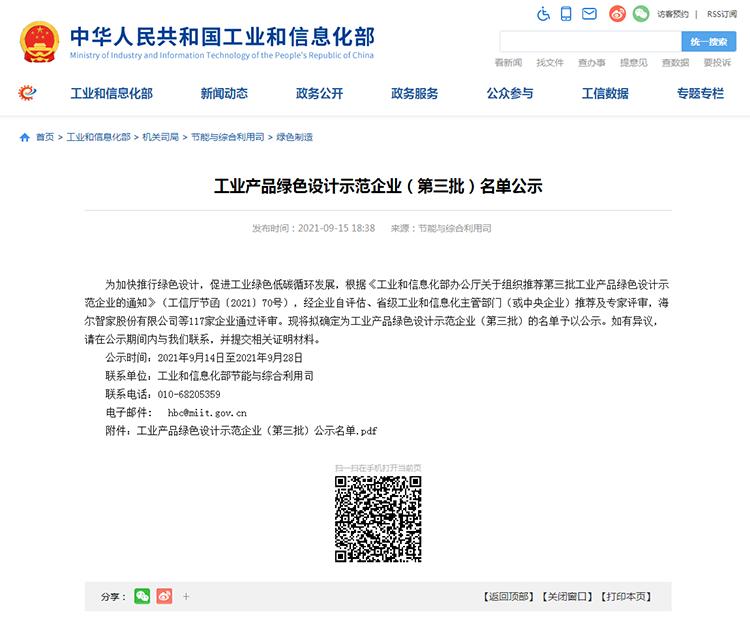The width and height of the screenshot is (750, 619).
Task: Select 工信数据 in the main navigation
Action: coord(605,94)
